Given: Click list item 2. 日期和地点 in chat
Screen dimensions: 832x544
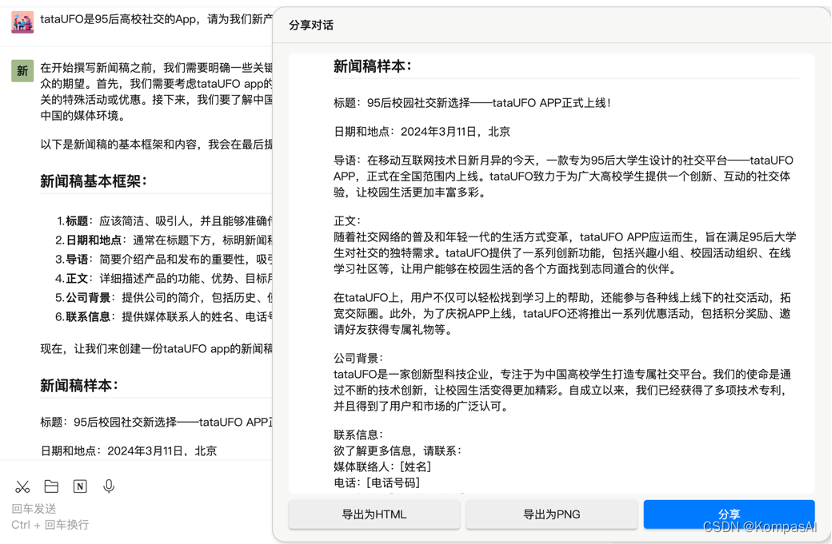Looking at the screenshot, I should [164, 240].
